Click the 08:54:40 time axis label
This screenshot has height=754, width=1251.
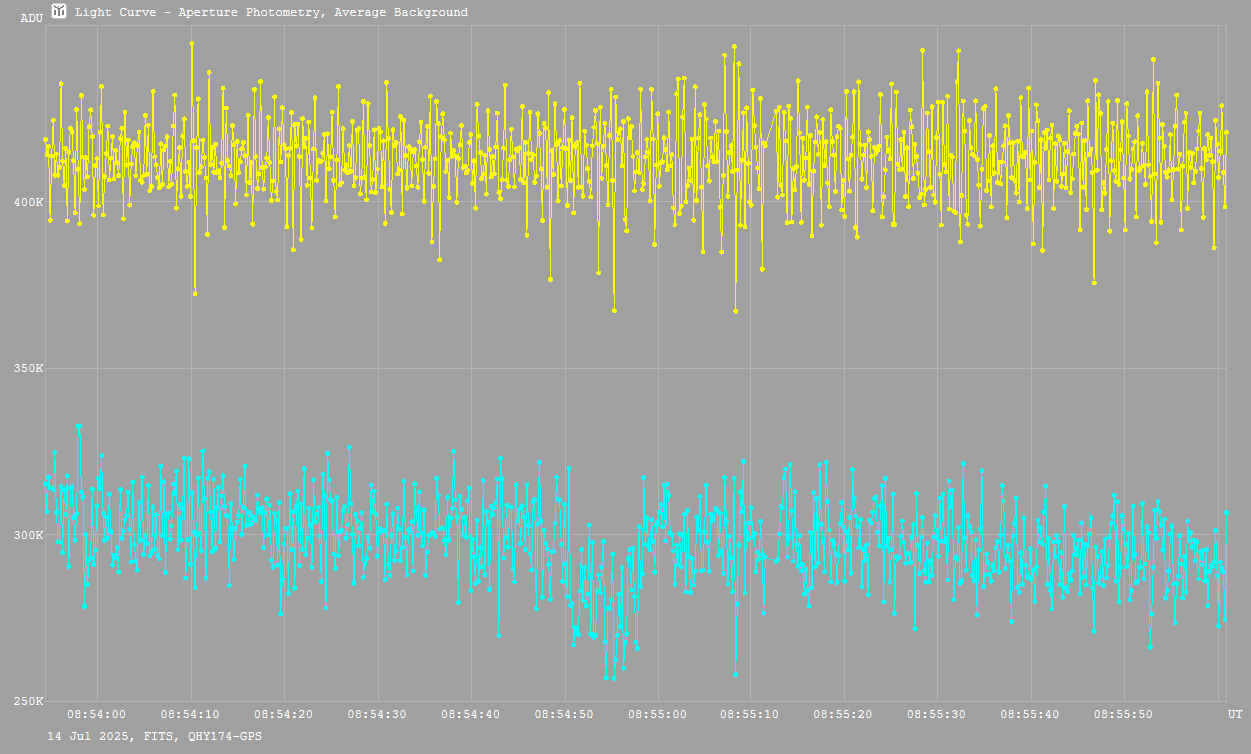tap(470, 714)
